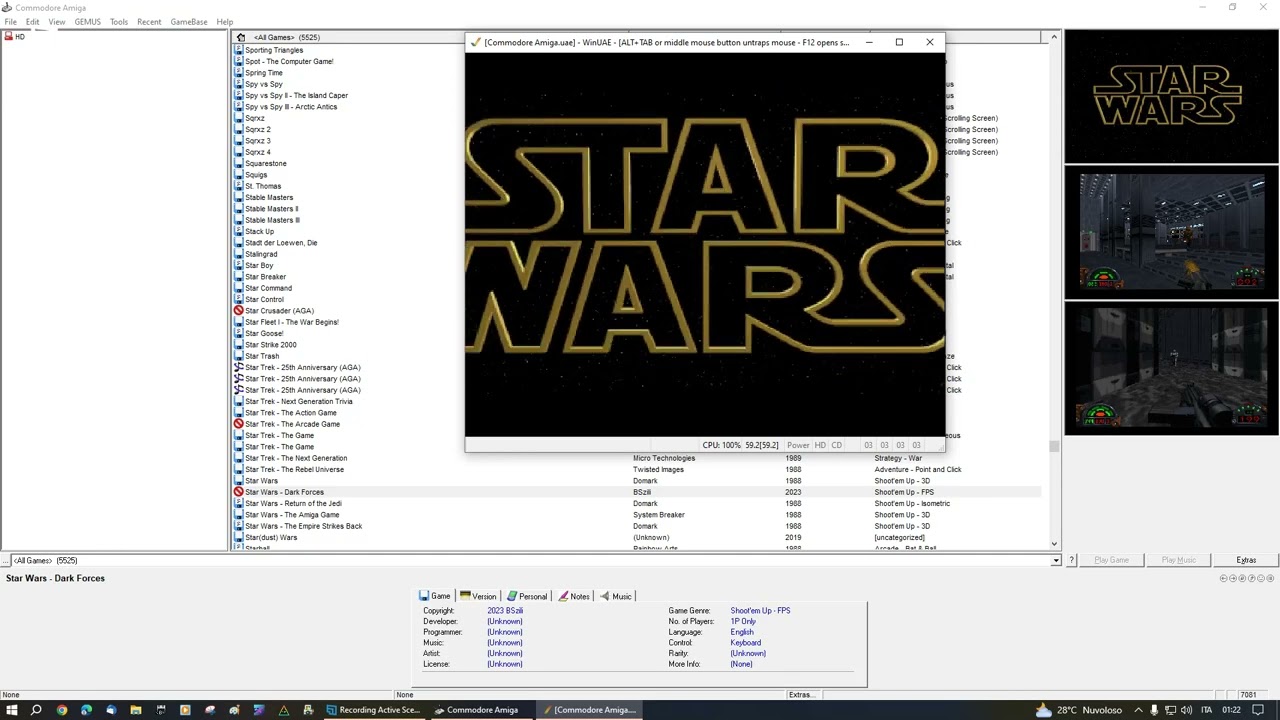Viewport: 1280px width, 720px height.
Task: Open the File menu
Action: 10,22
